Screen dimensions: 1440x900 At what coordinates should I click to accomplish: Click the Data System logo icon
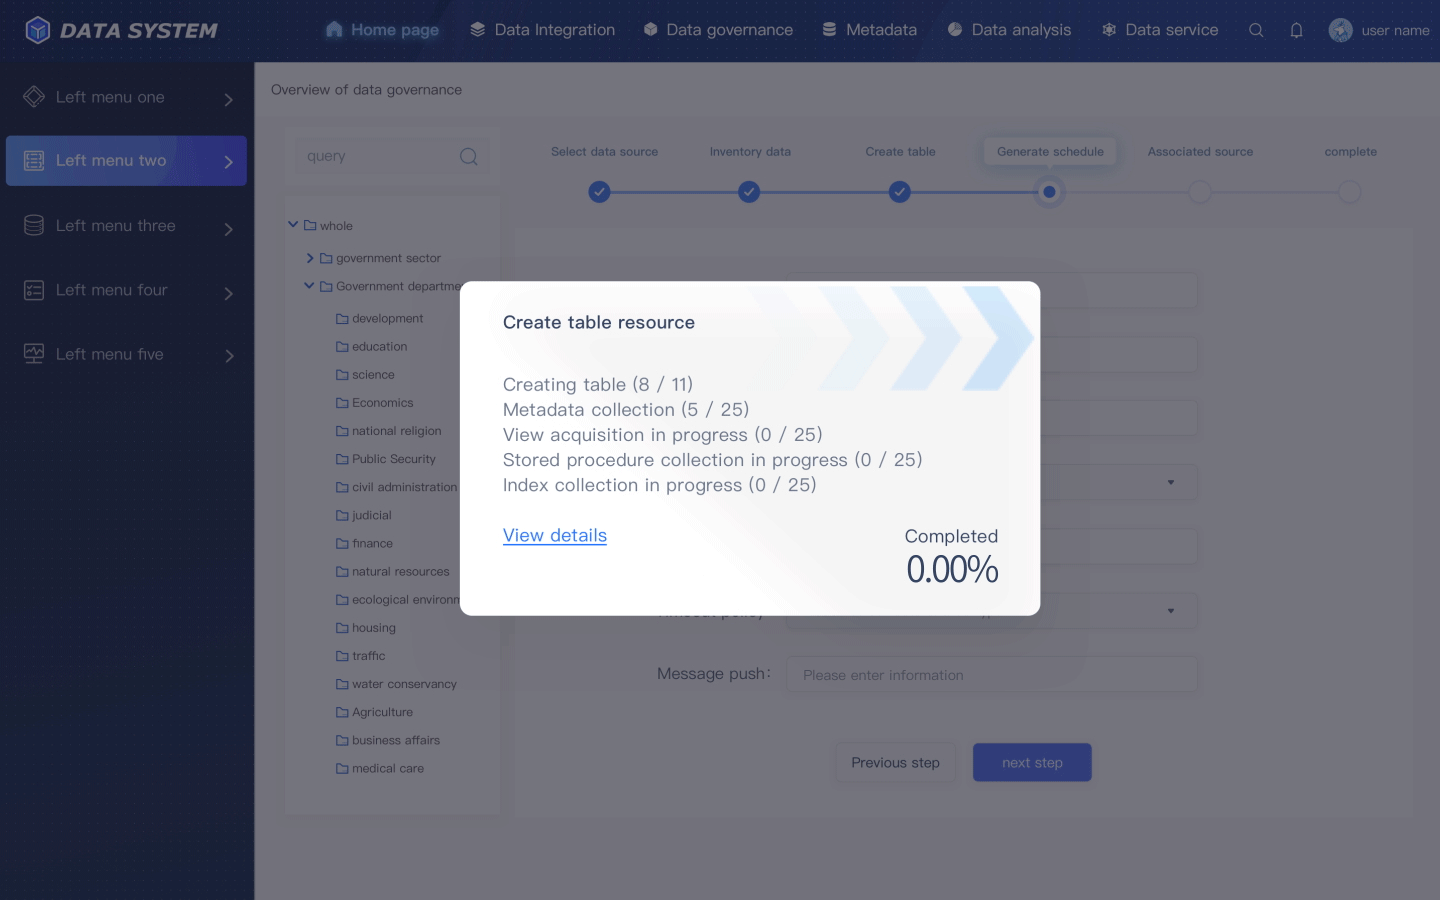pyautogui.click(x=37, y=30)
